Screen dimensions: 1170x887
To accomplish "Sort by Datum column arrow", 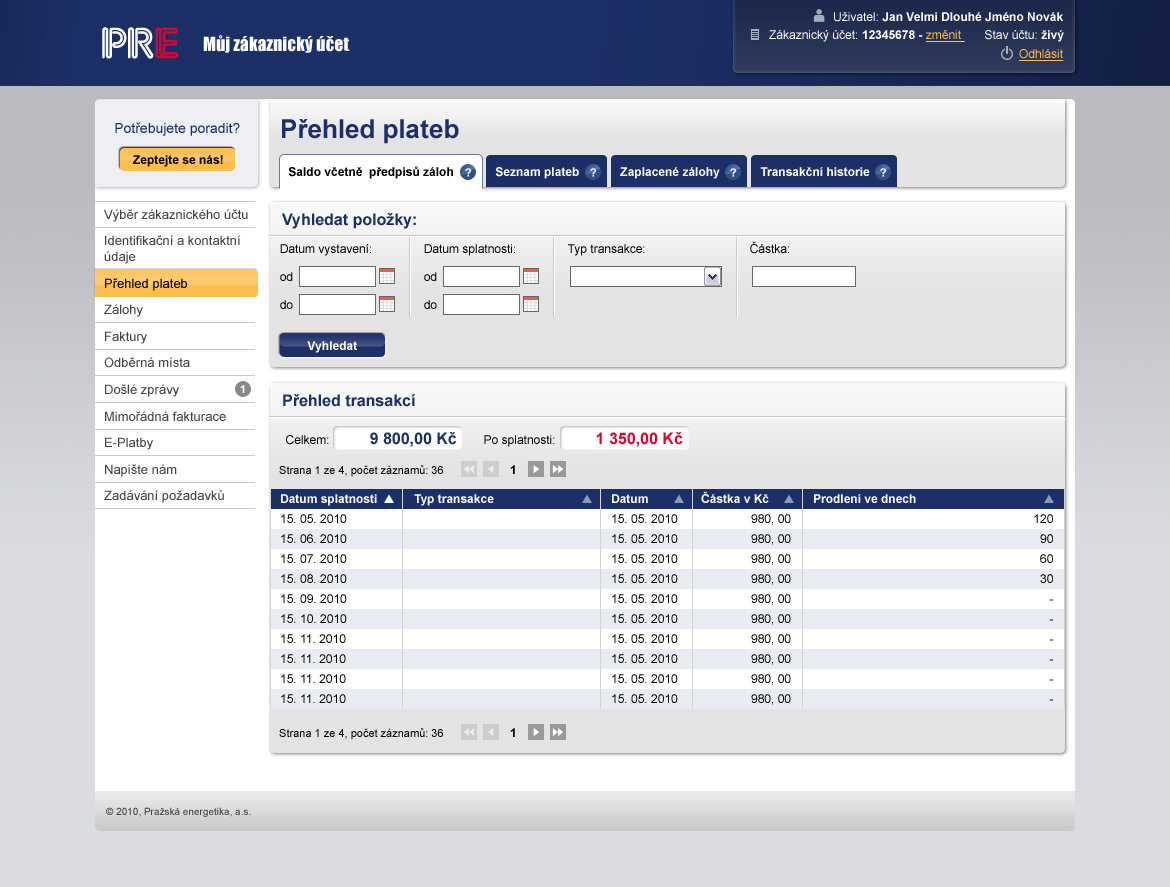I will [x=679, y=499].
